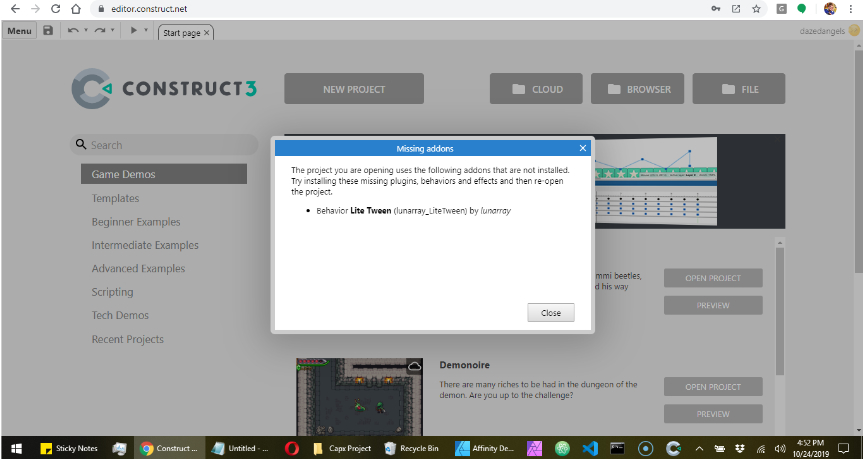Open the Windows notification center icon
The height and width of the screenshot is (459, 863).
843,448
